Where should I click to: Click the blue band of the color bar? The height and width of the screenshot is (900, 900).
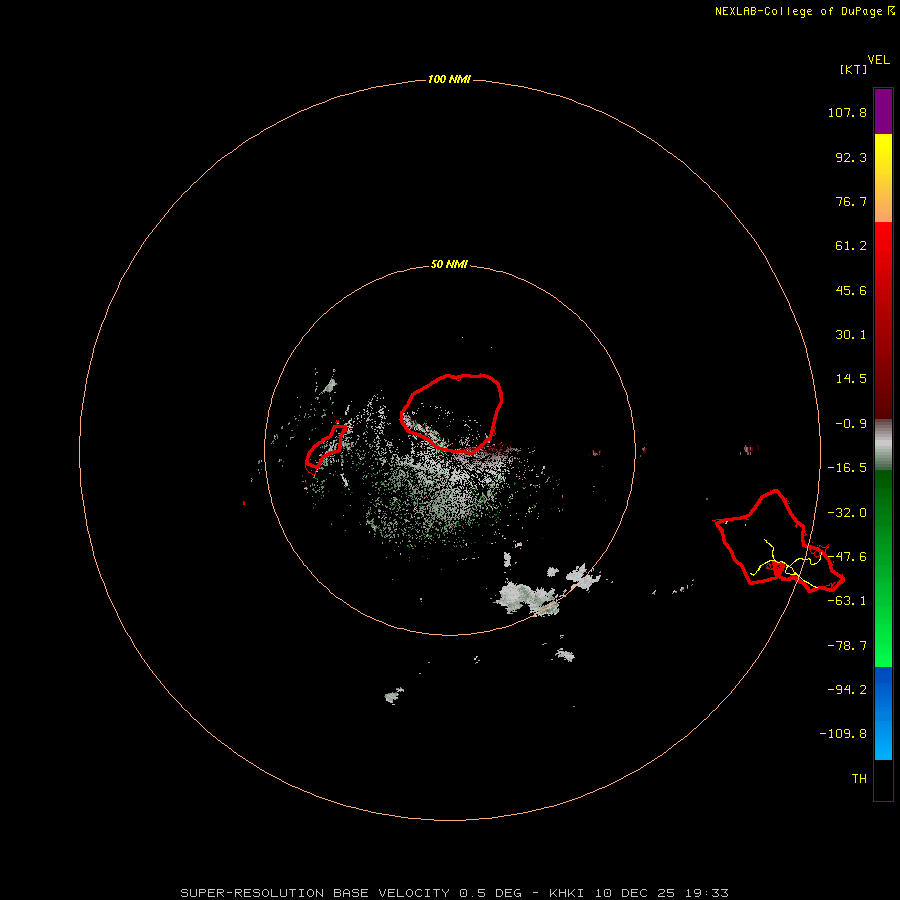pyautogui.click(x=883, y=713)
